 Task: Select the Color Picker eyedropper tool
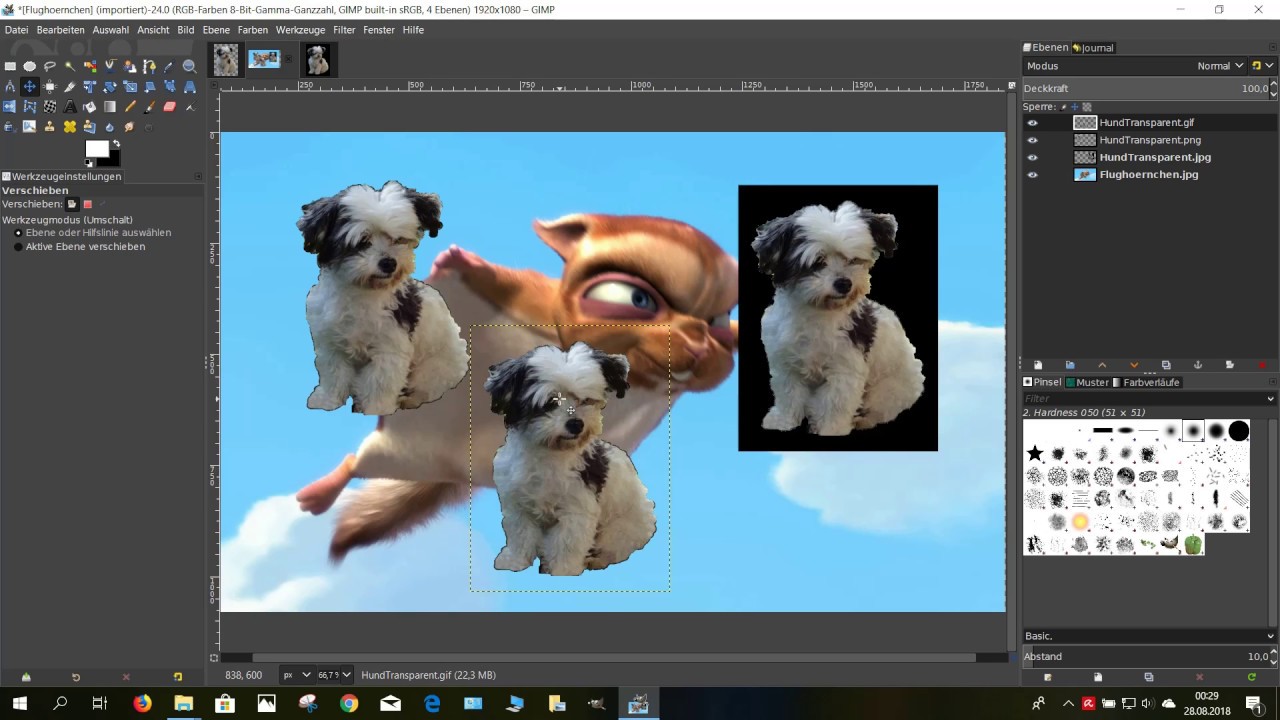click(170, 67)
